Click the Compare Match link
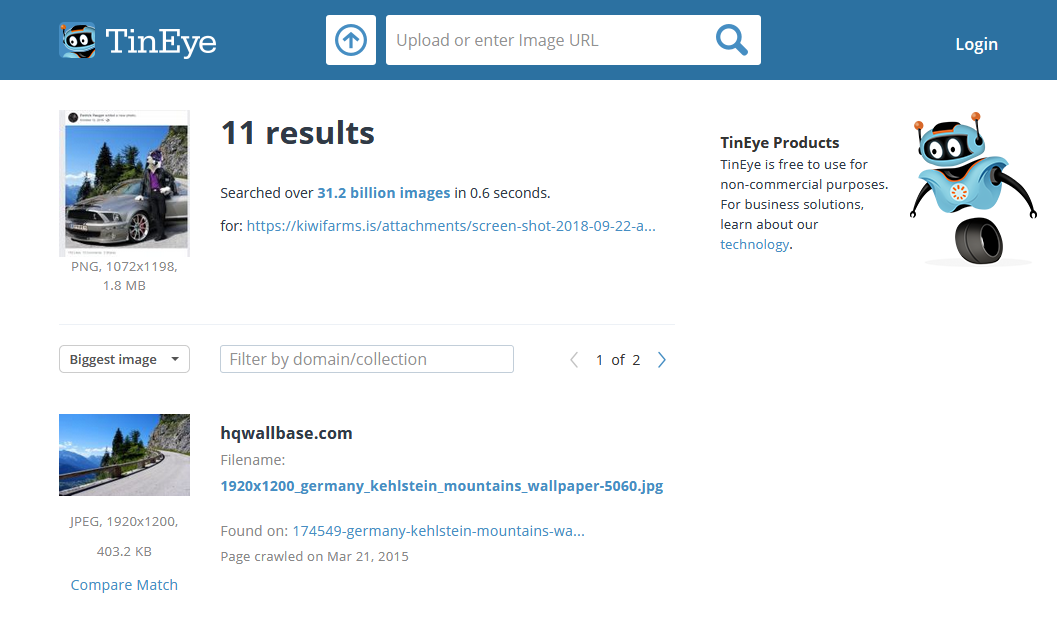Viewport: 1057px width, 636px height. pos(124,585)
